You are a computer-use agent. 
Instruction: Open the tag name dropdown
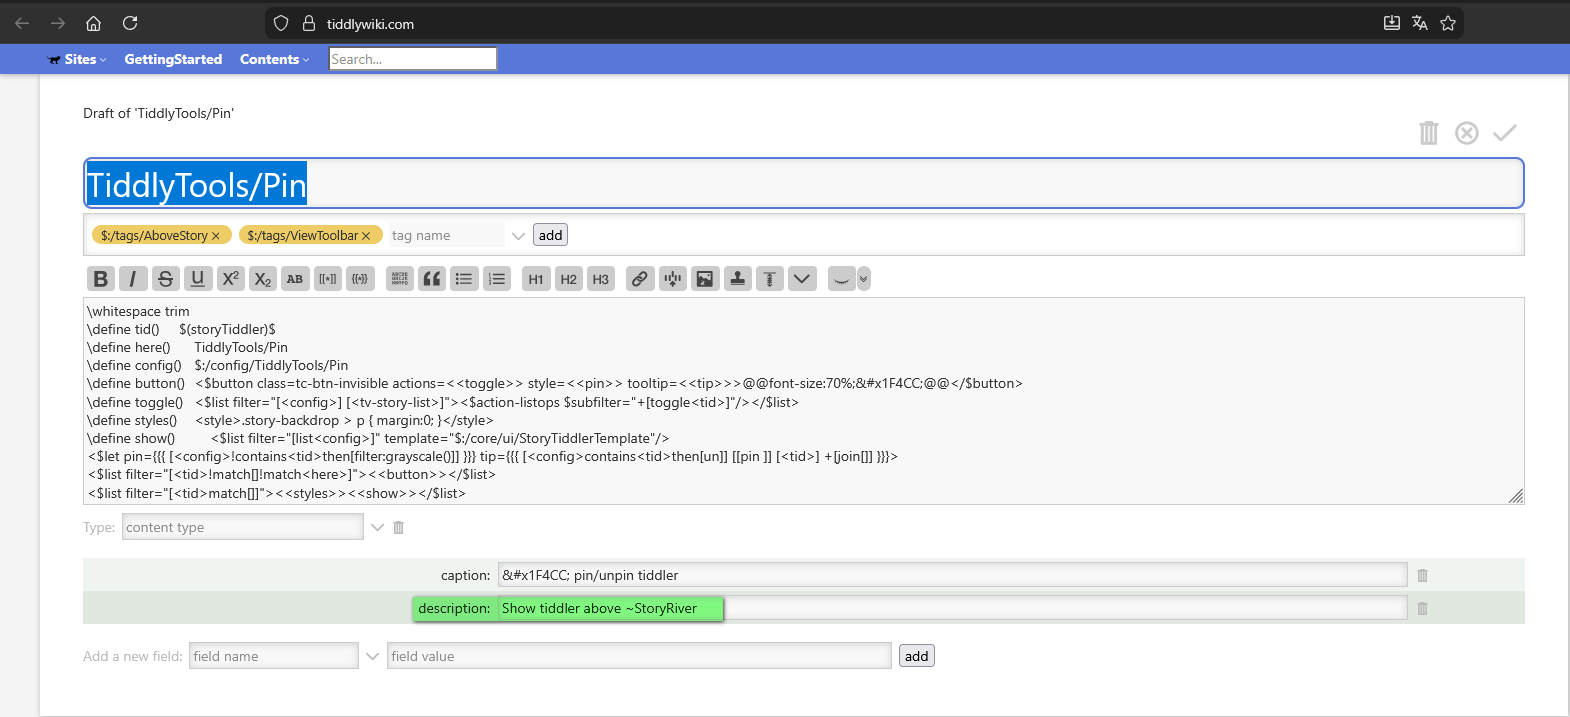coord(518,236)
